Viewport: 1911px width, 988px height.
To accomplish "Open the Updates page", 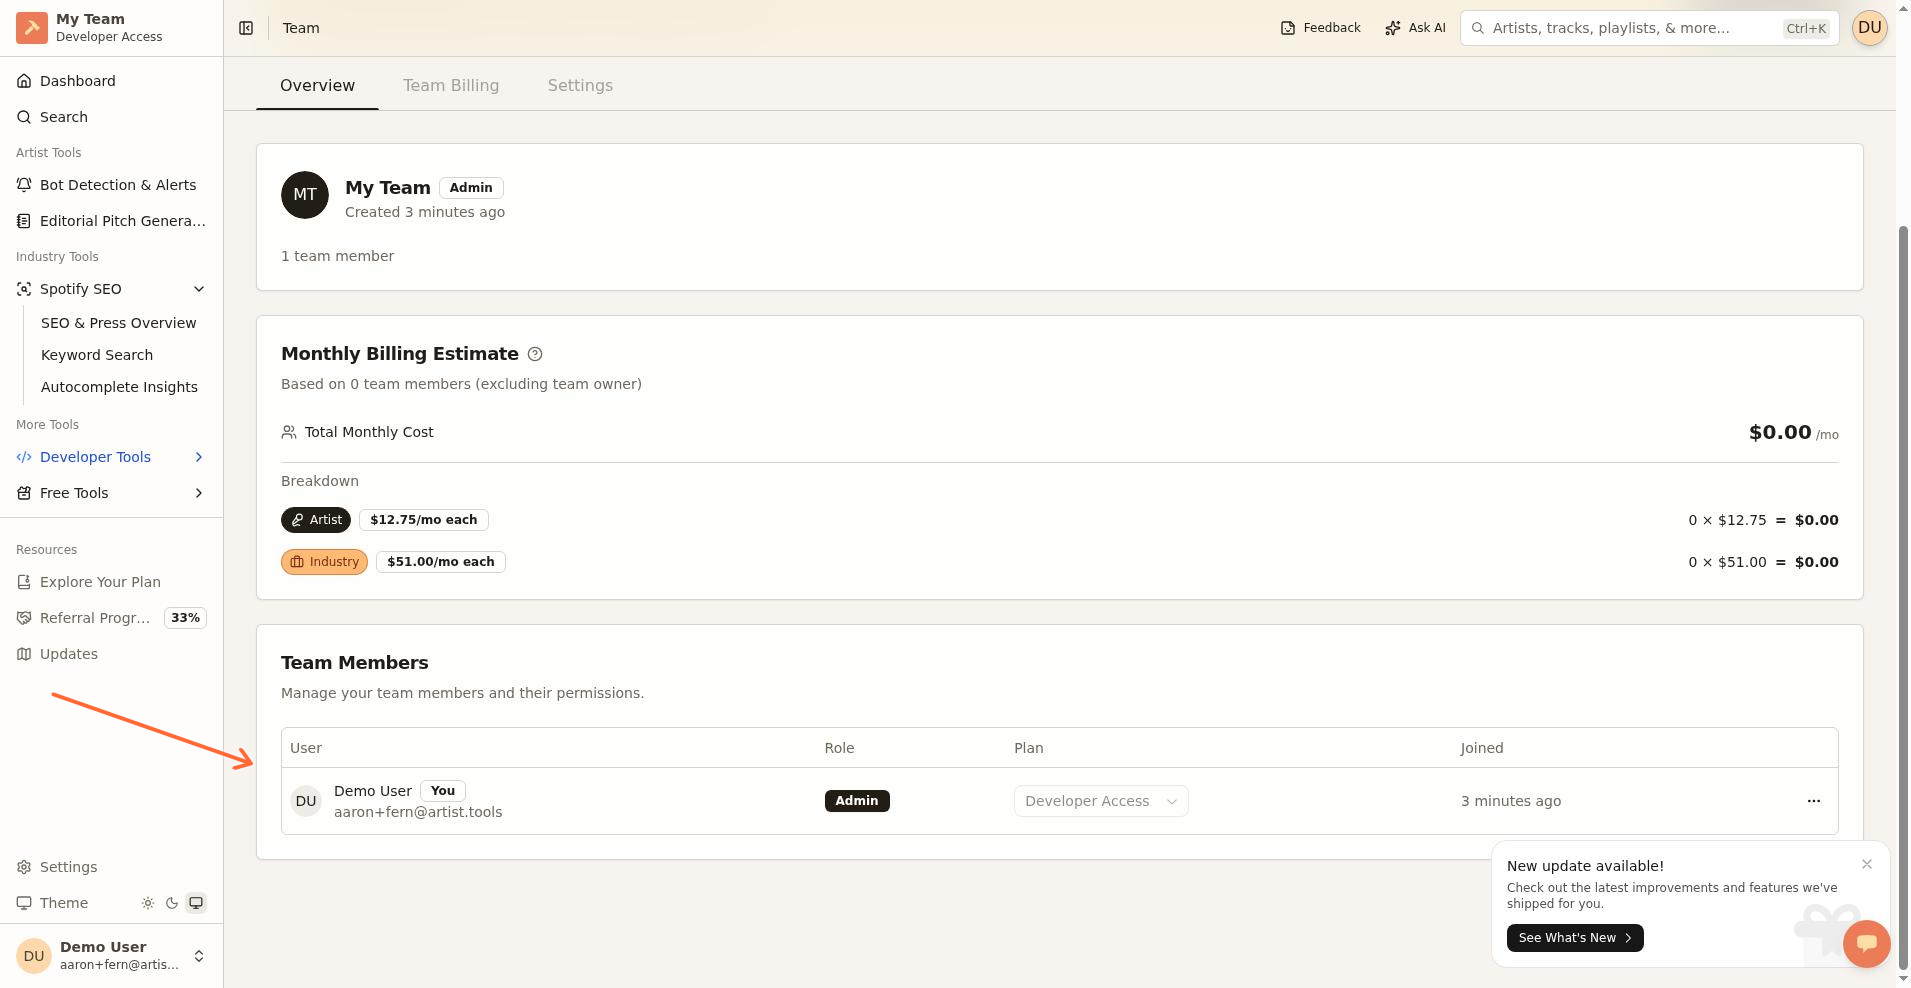I will tap(112, 654).
